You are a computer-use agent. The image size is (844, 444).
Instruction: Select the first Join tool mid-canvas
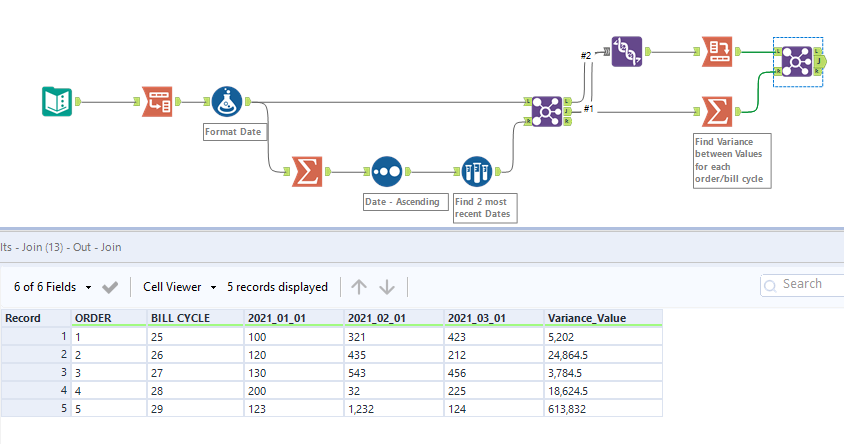(546, 110)
